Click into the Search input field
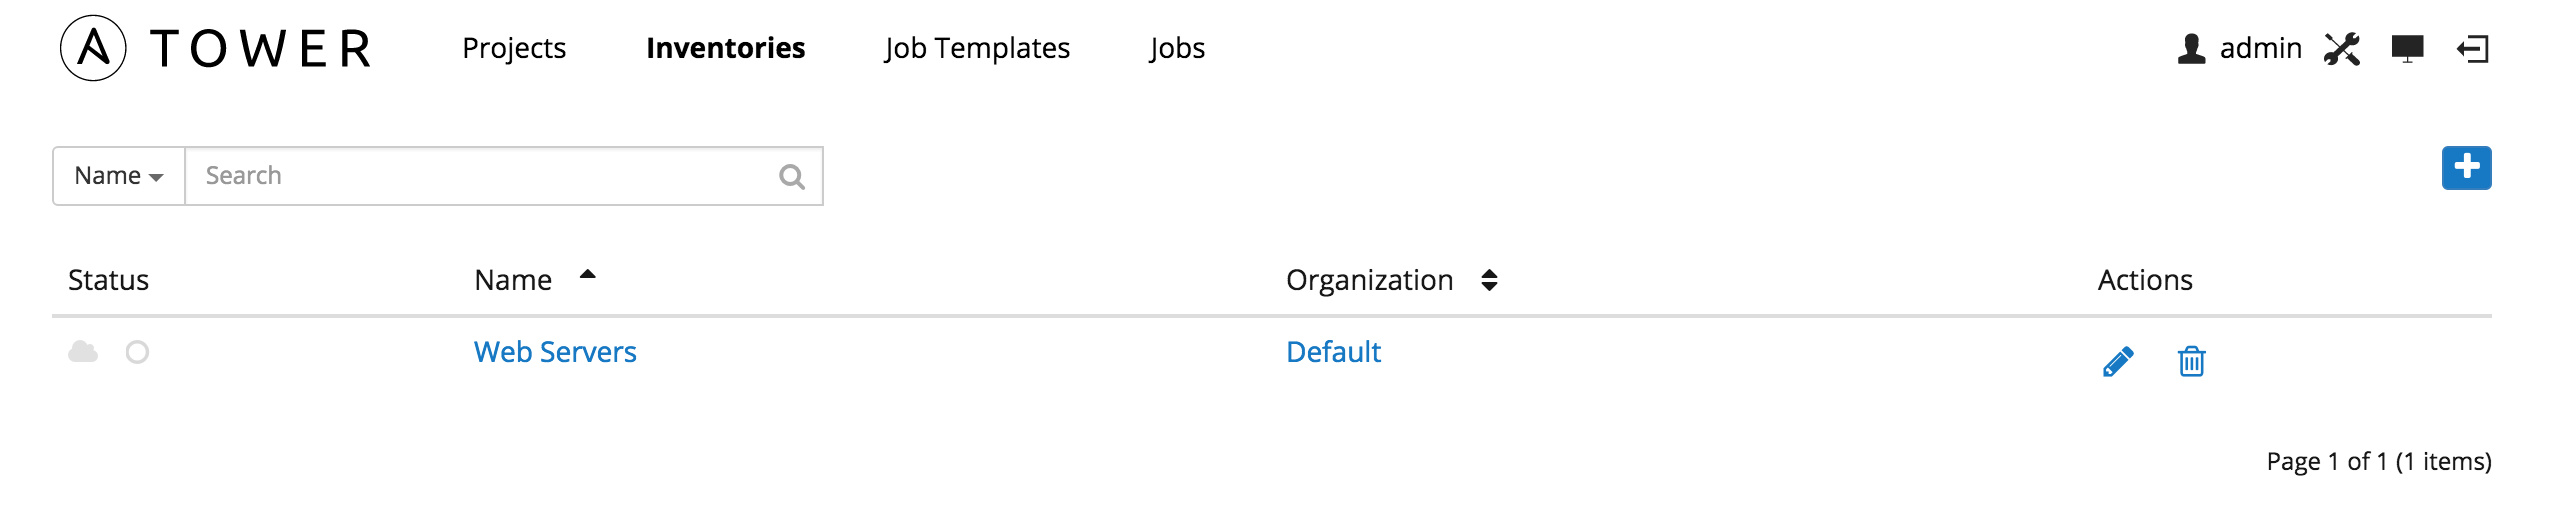This screenshot has width=2552, height=524. (480, 176)
